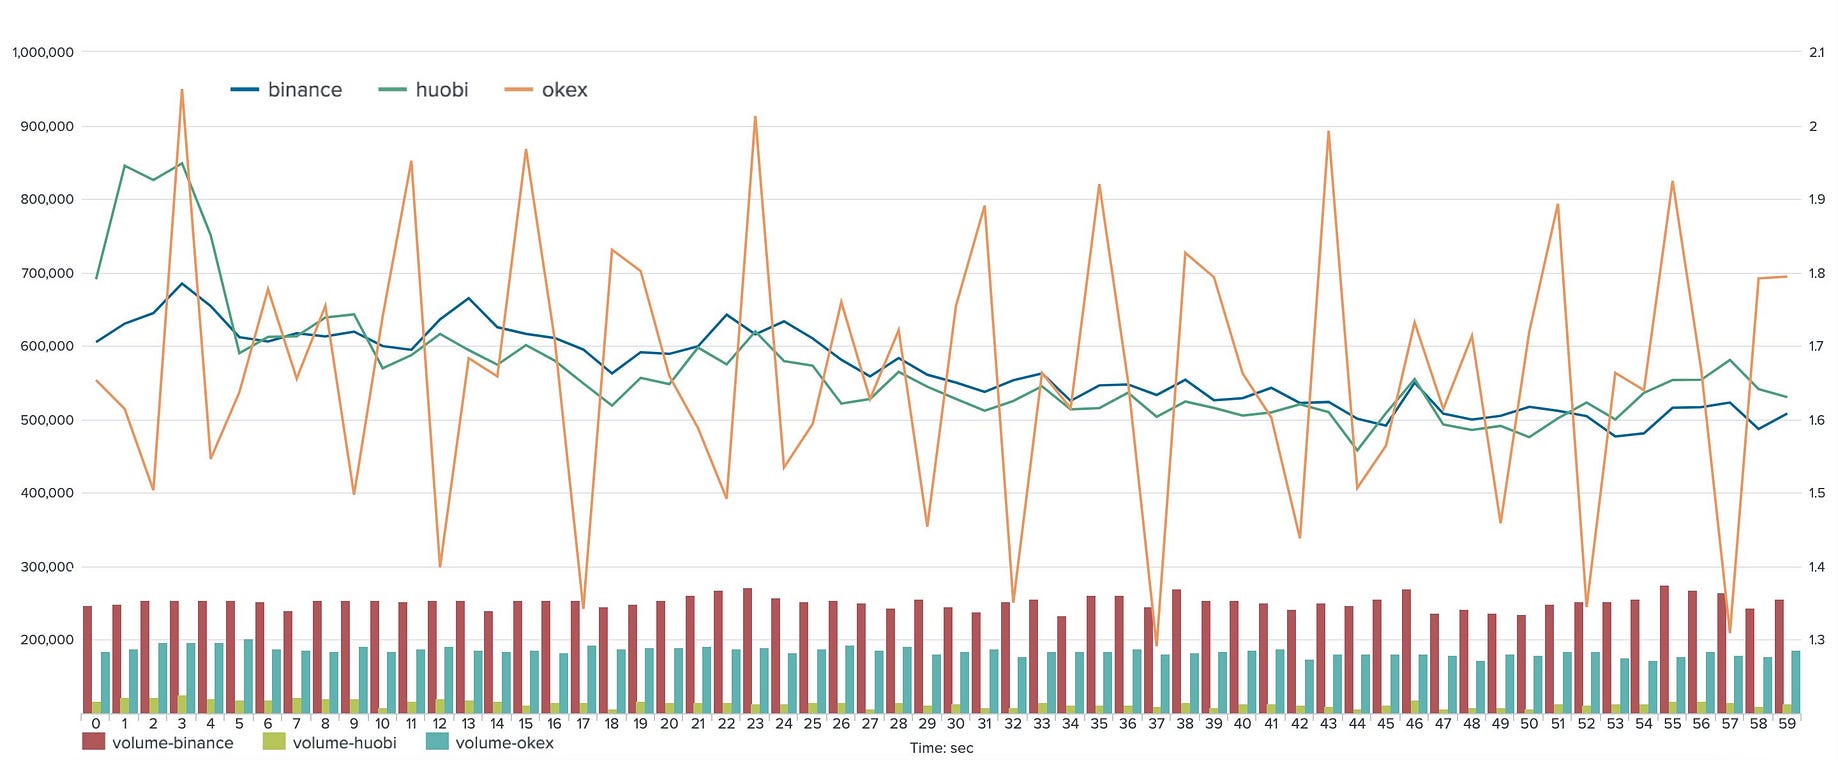Viewport: 1838px width, 760px height.
Task: Click the x-axis tick label 52
Action: coord(1586,723)
